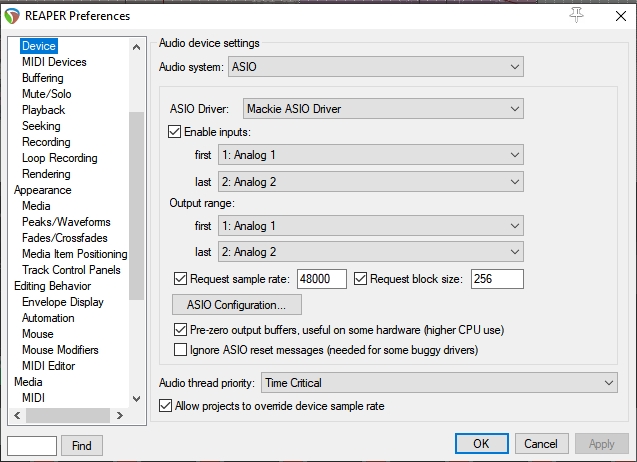Uncheck Allow projects to override sample rate
637x462 pixels.
[166, 406]
